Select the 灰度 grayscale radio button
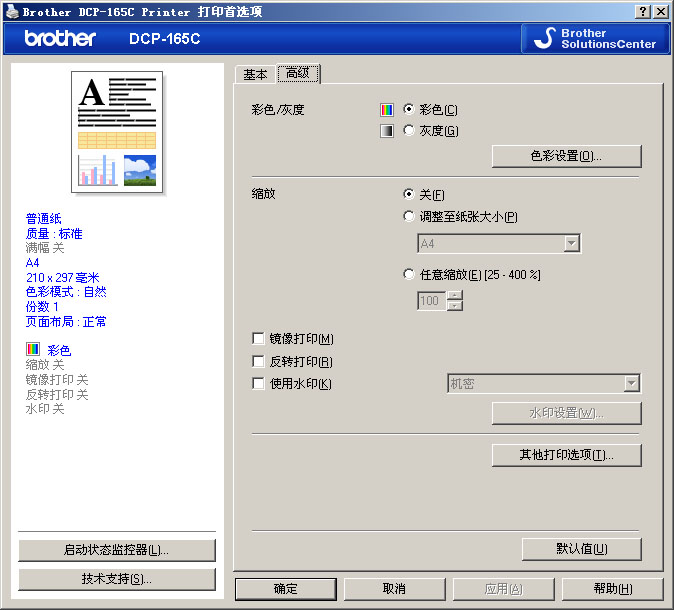 pyautogui.click(x=409, y=131)
